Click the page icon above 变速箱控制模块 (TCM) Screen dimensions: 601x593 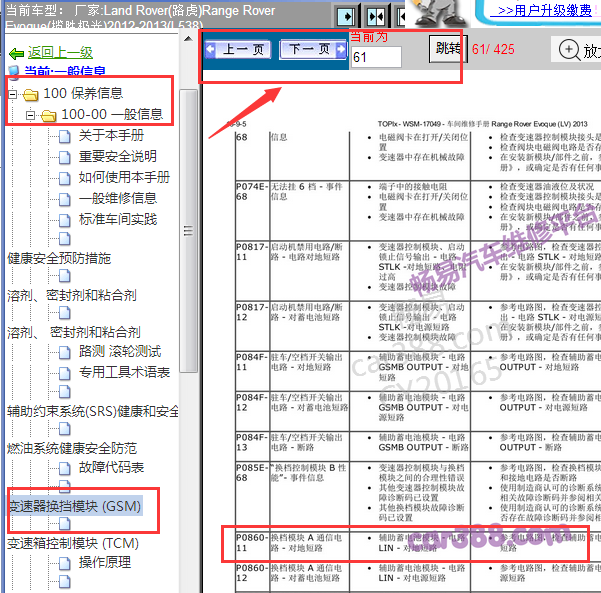64,524
